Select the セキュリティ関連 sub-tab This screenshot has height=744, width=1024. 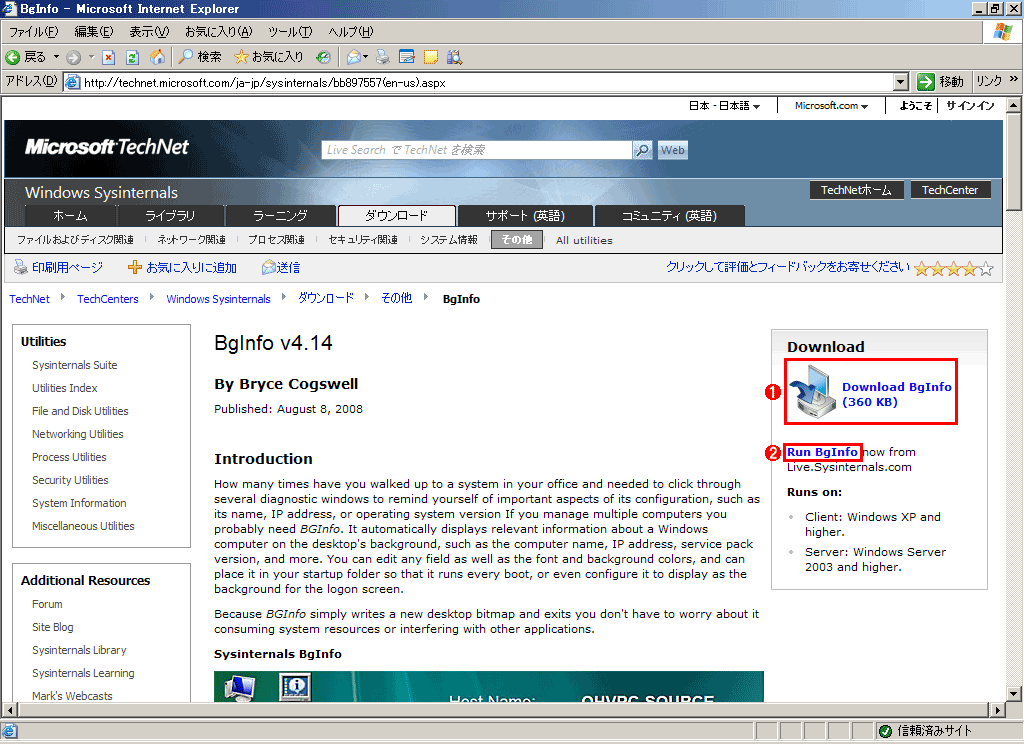click(362, 240)
